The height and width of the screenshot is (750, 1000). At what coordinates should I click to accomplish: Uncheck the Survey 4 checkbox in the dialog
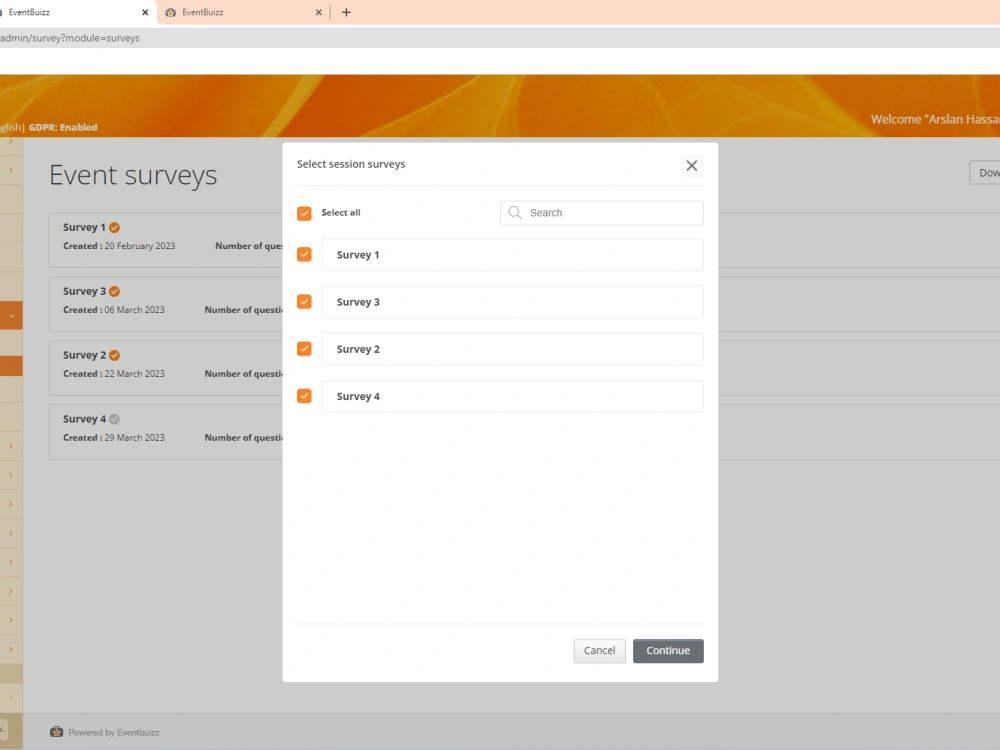(x=304, y=396)
